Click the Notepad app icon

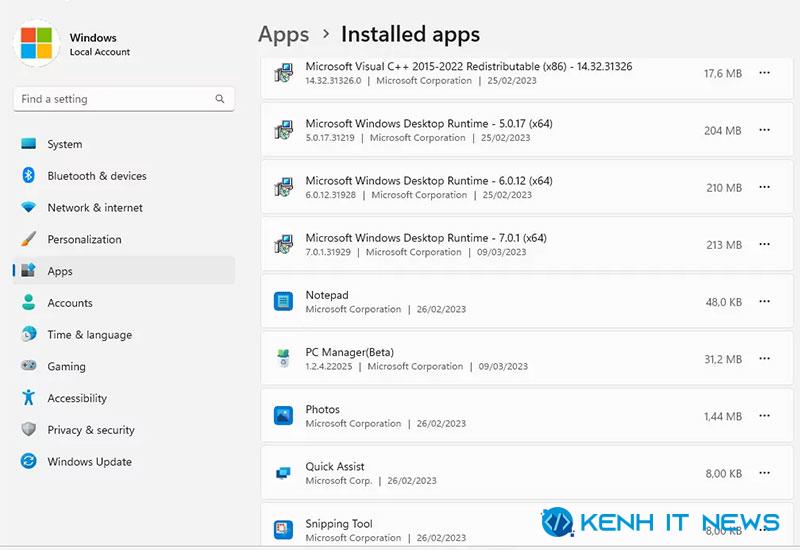click(283, 302)
